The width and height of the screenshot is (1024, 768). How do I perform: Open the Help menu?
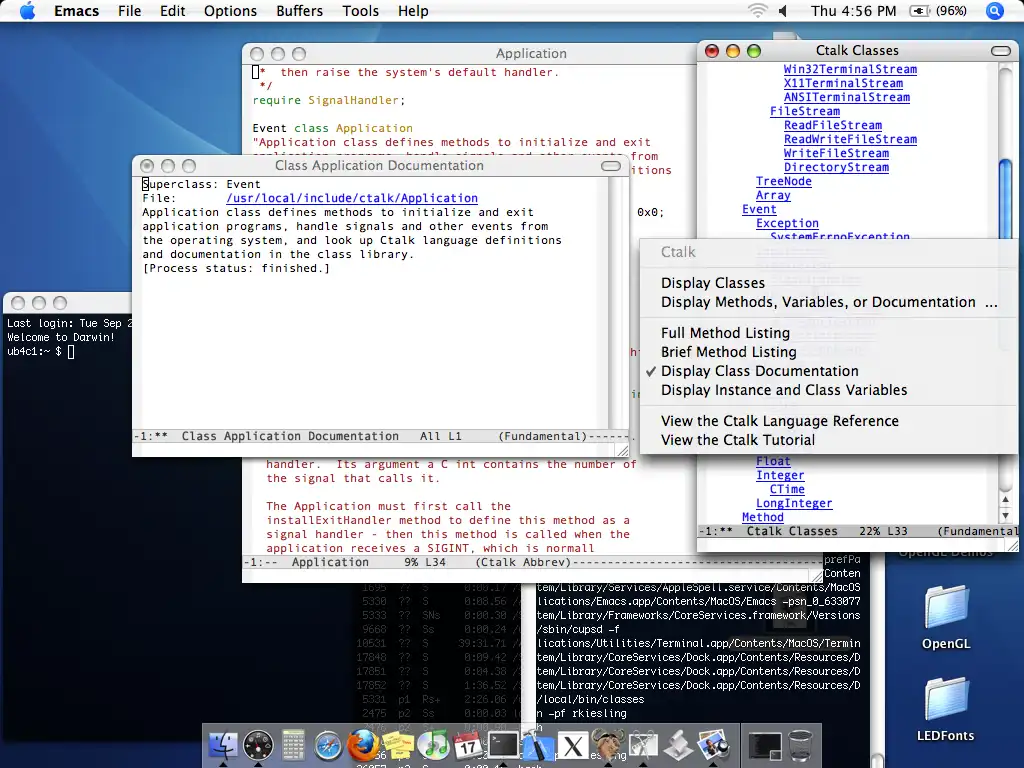pyautogui.click(x=413, y=11)
